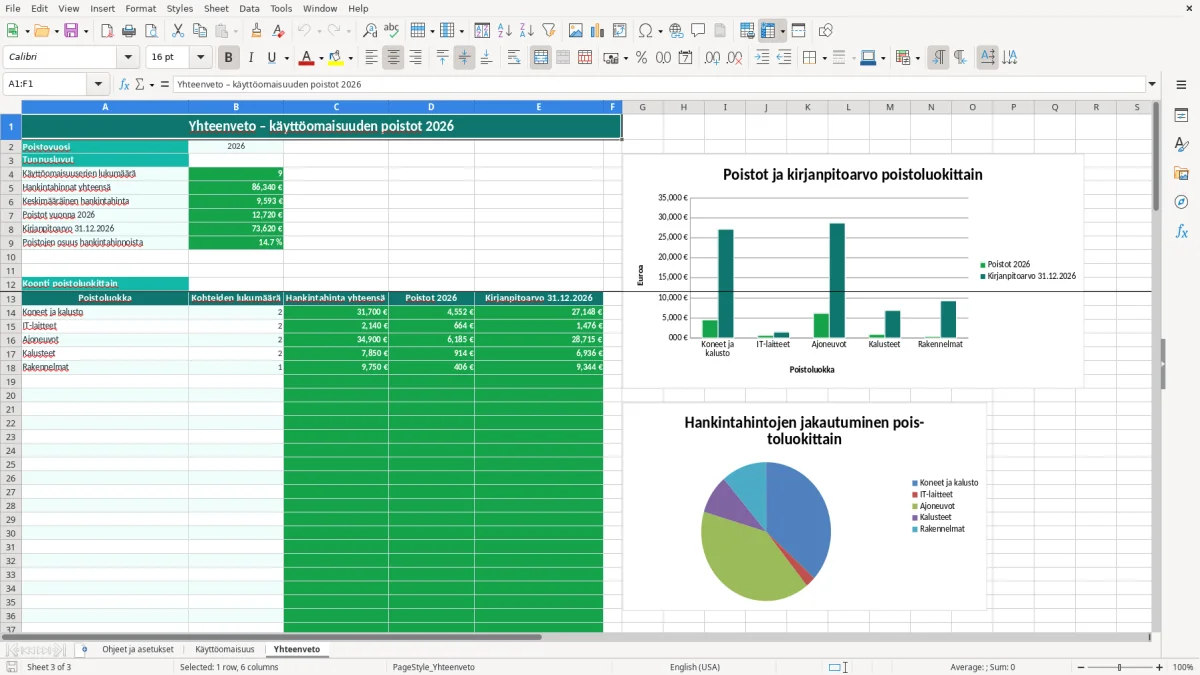Screen dimensions: 1200x675
Task: Toggle Italic formatting
Action: 251,58
